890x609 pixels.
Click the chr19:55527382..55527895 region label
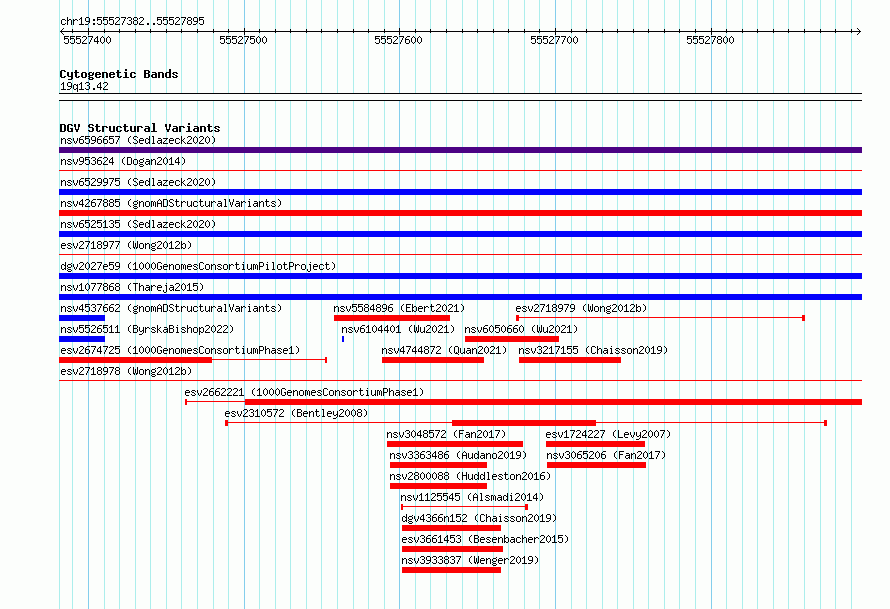[x=132, y=21]
